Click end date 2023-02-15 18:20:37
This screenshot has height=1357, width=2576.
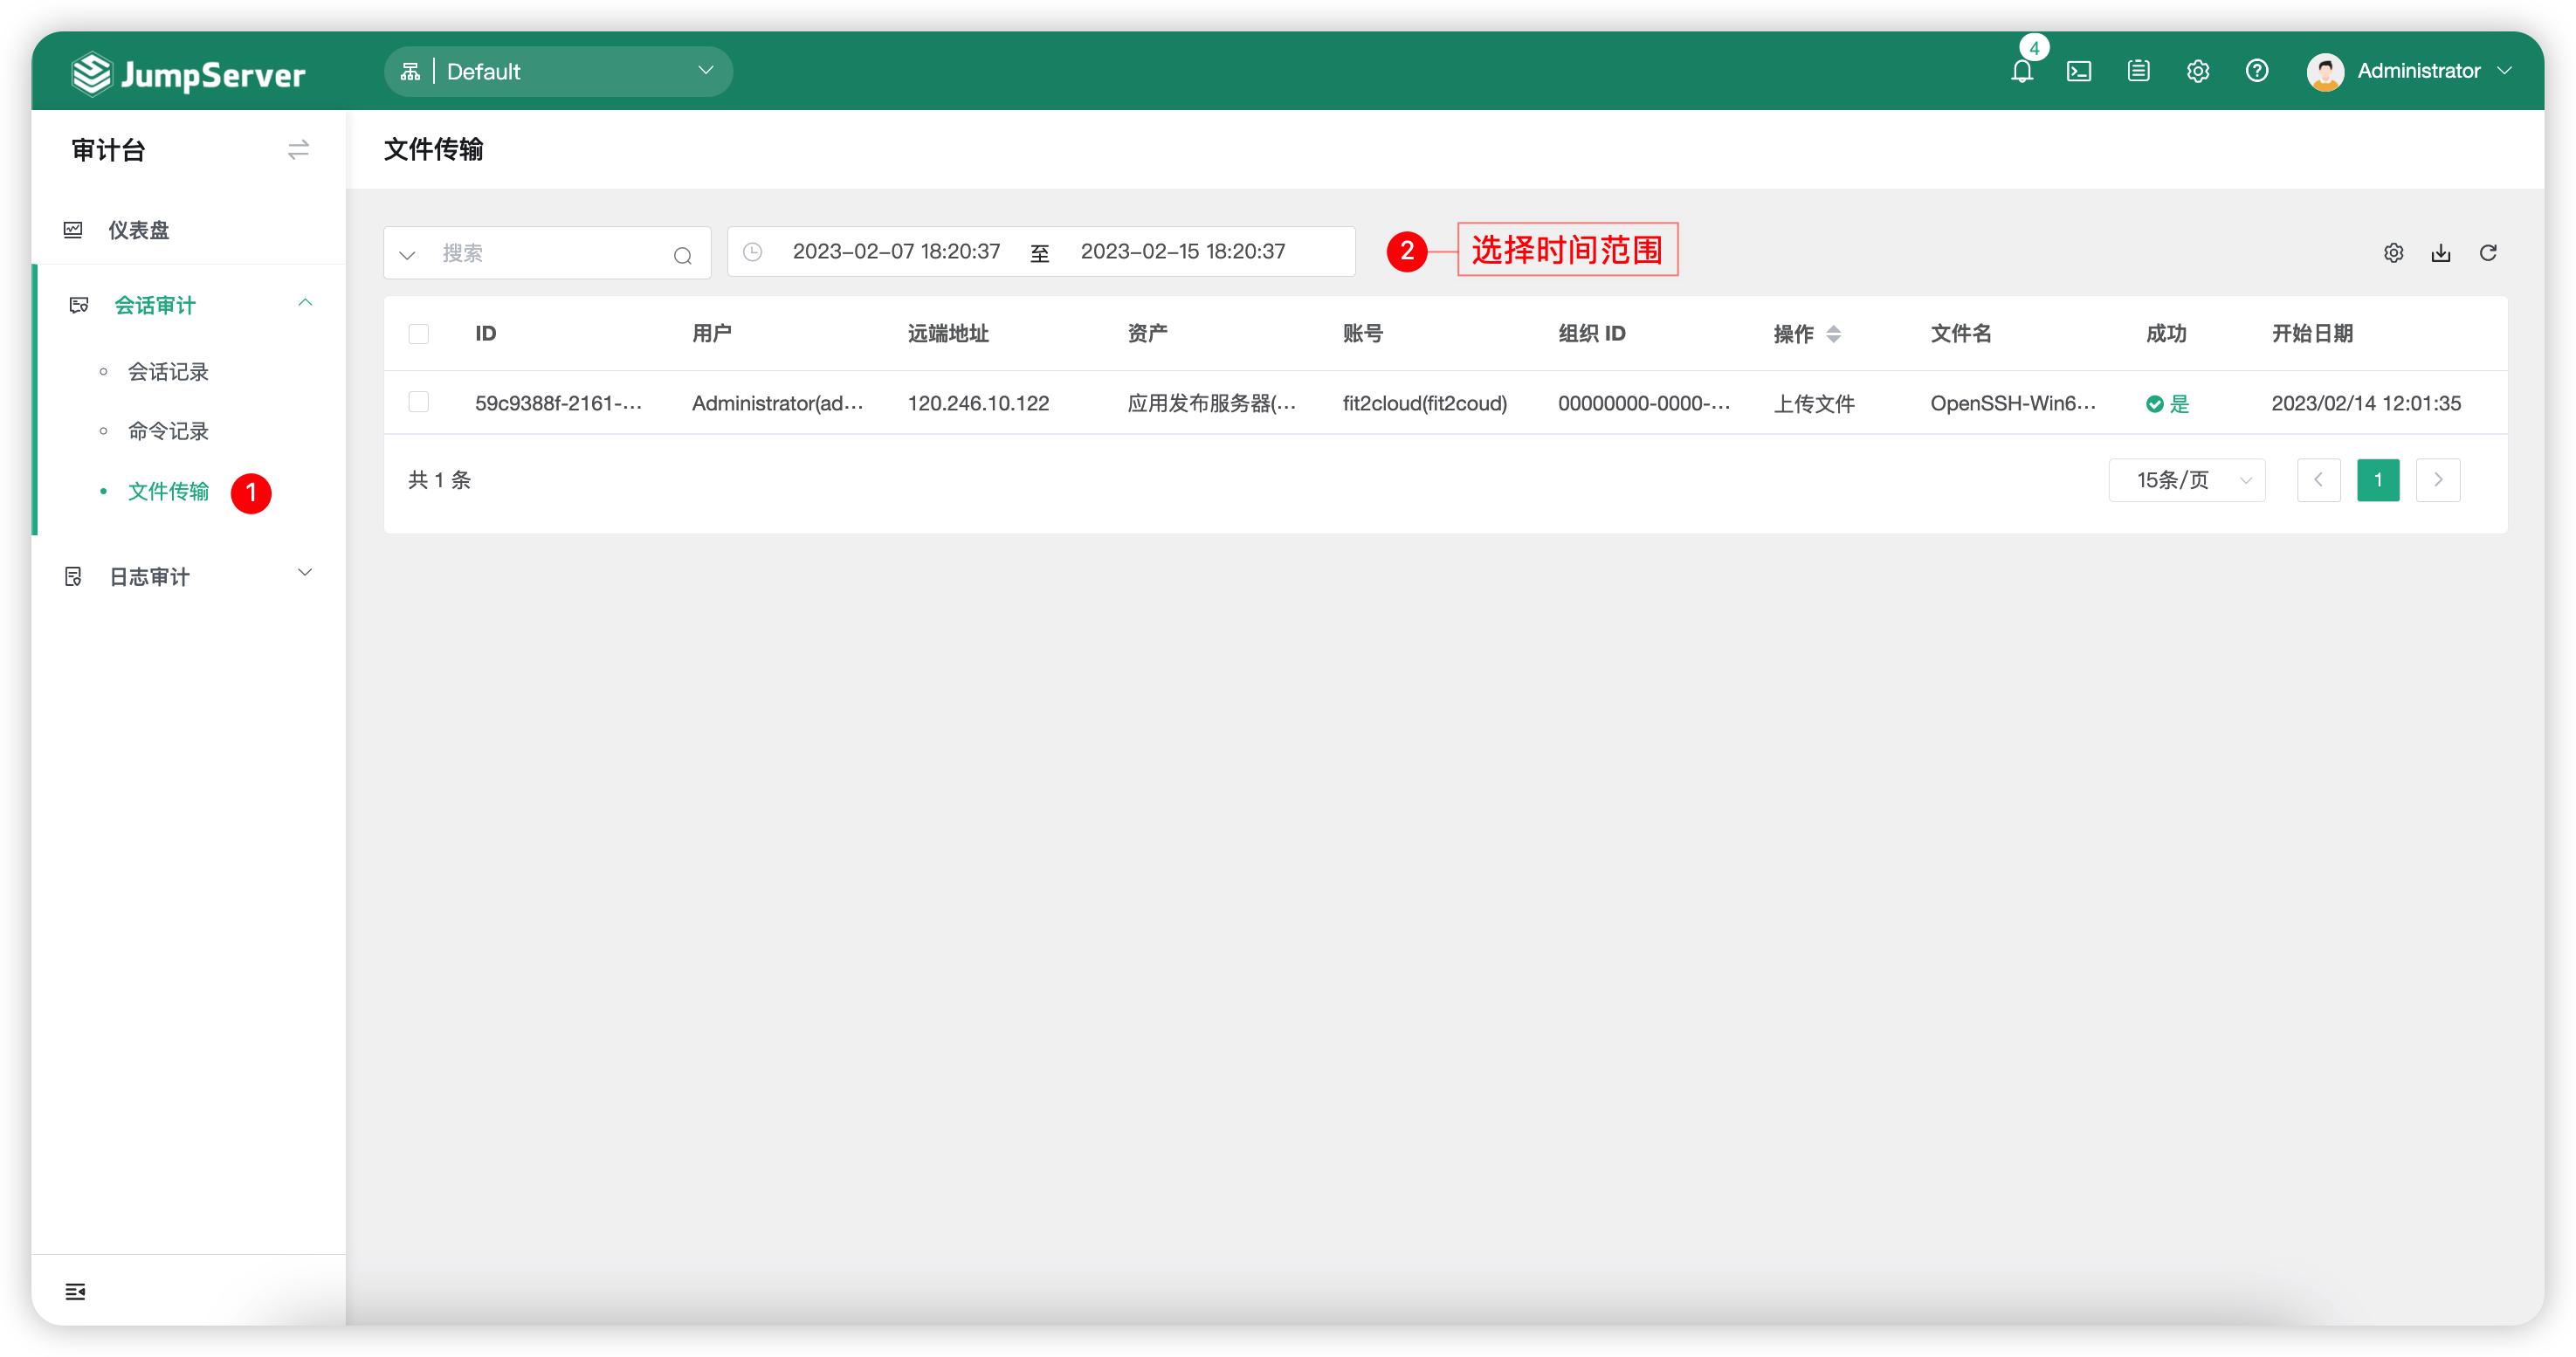pyautogui.click(x=1183, y=252)
